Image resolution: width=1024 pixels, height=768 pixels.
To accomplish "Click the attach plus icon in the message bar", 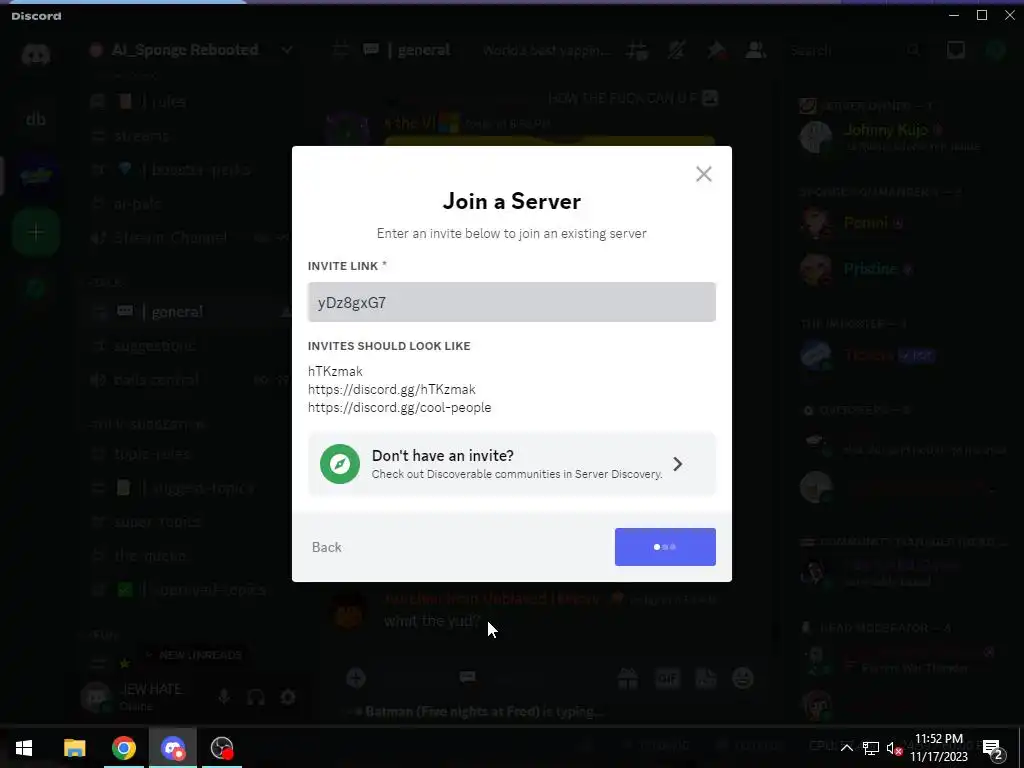I will click(356, 678).
